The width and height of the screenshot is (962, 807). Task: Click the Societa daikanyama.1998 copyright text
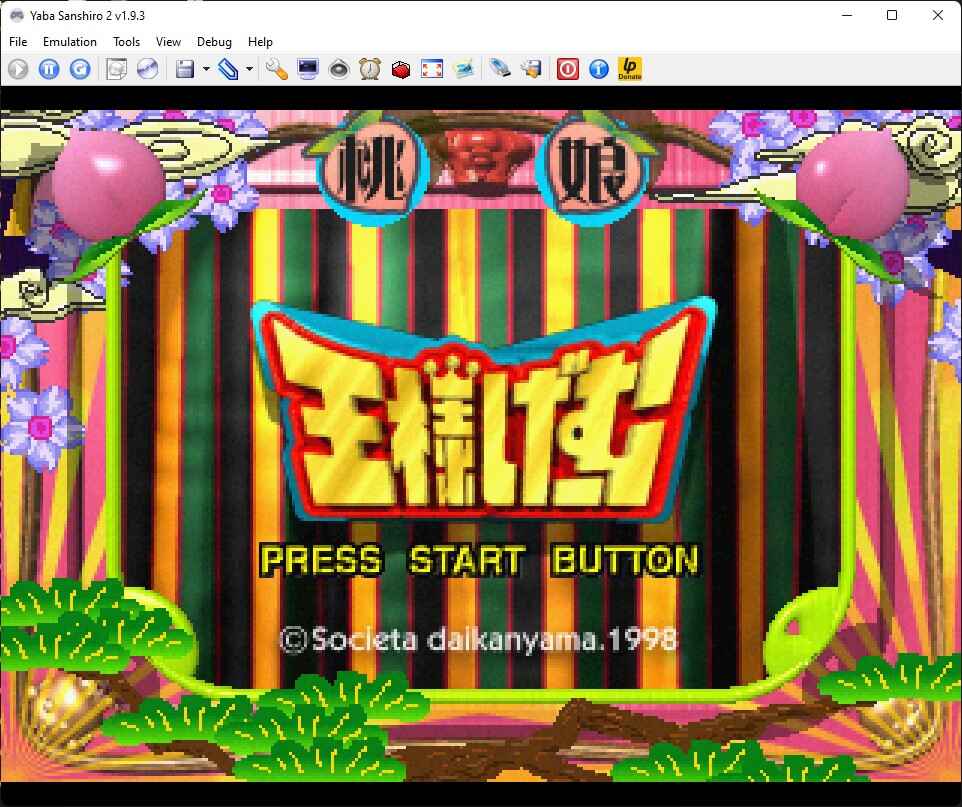[x=478, y=640]
